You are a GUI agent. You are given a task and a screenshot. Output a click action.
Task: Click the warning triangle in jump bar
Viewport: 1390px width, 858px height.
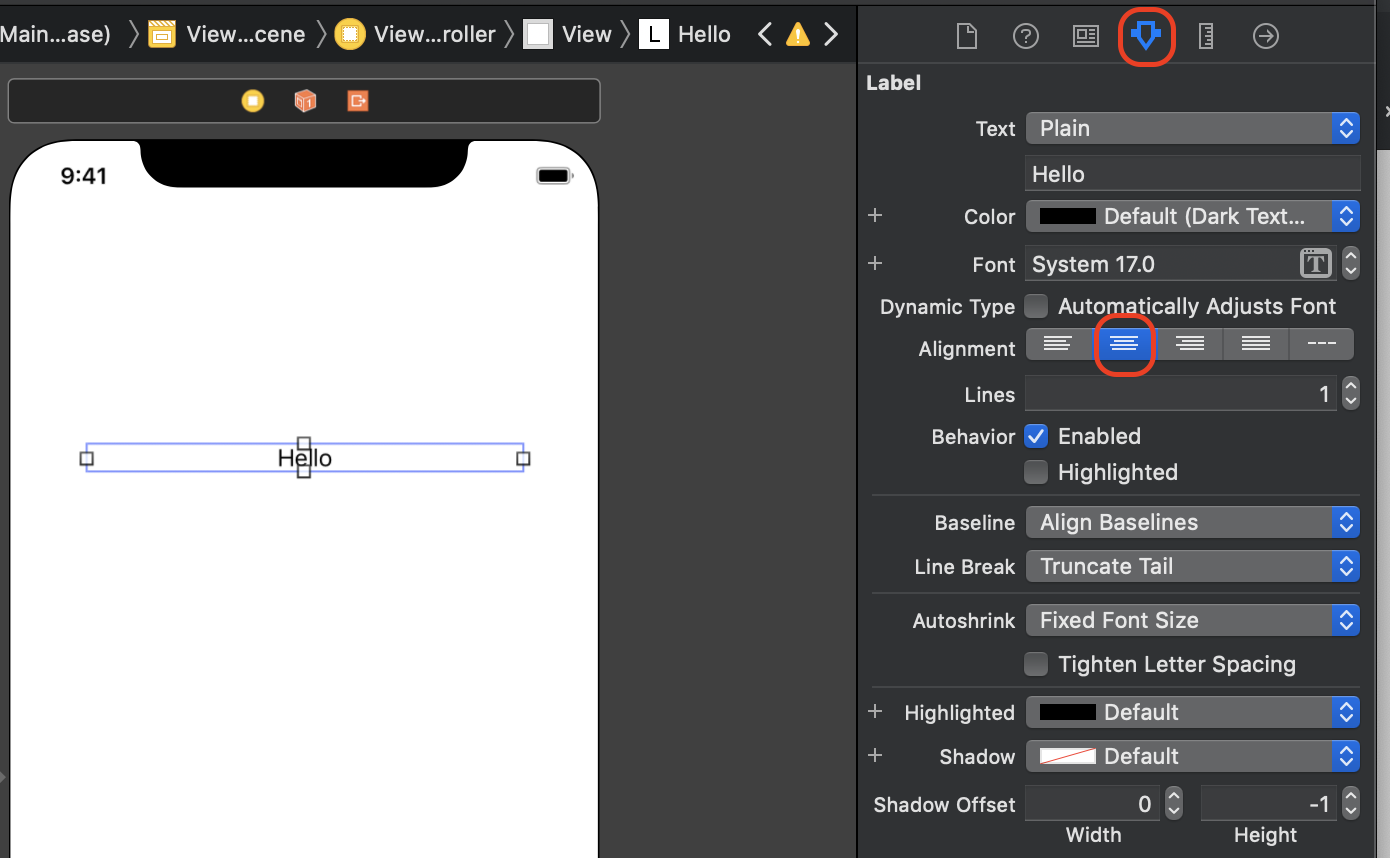pos(798,35)
